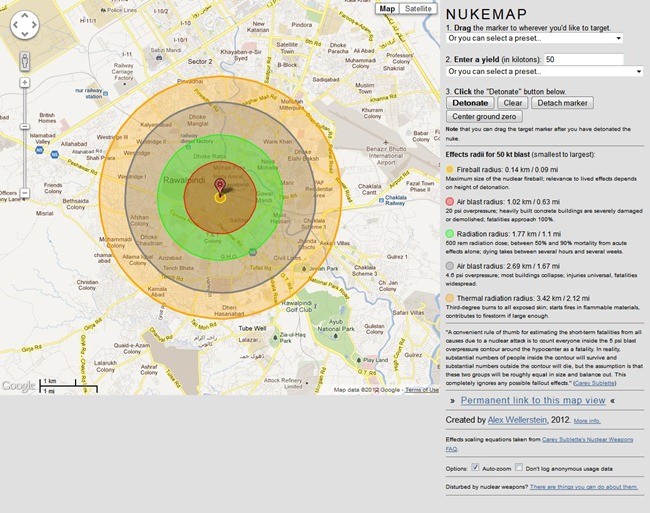Viewport: 650px width, 513px height.
Task: Click the red target marker at ground zero
Action: point(221,186)
